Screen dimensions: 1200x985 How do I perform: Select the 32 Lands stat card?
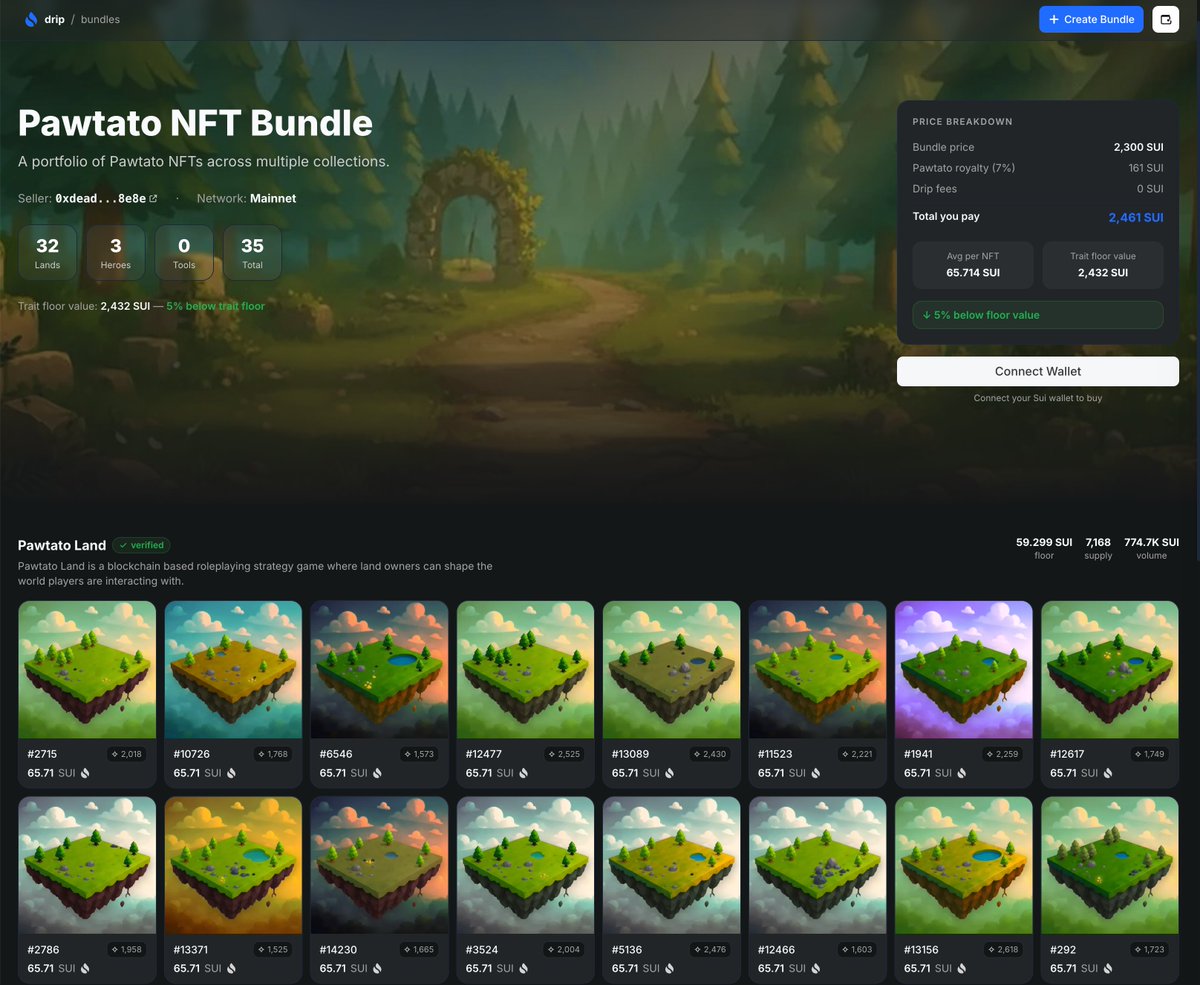point(47,253)
